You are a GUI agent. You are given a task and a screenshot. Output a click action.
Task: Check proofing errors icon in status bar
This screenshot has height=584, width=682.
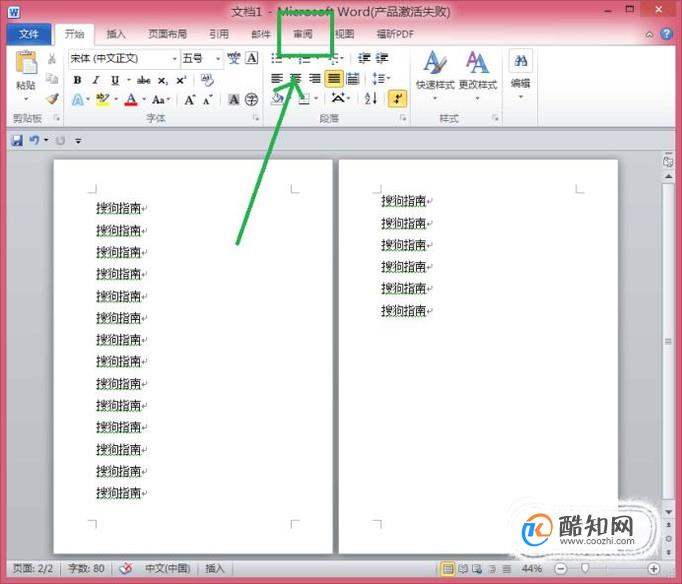point(126,568)
